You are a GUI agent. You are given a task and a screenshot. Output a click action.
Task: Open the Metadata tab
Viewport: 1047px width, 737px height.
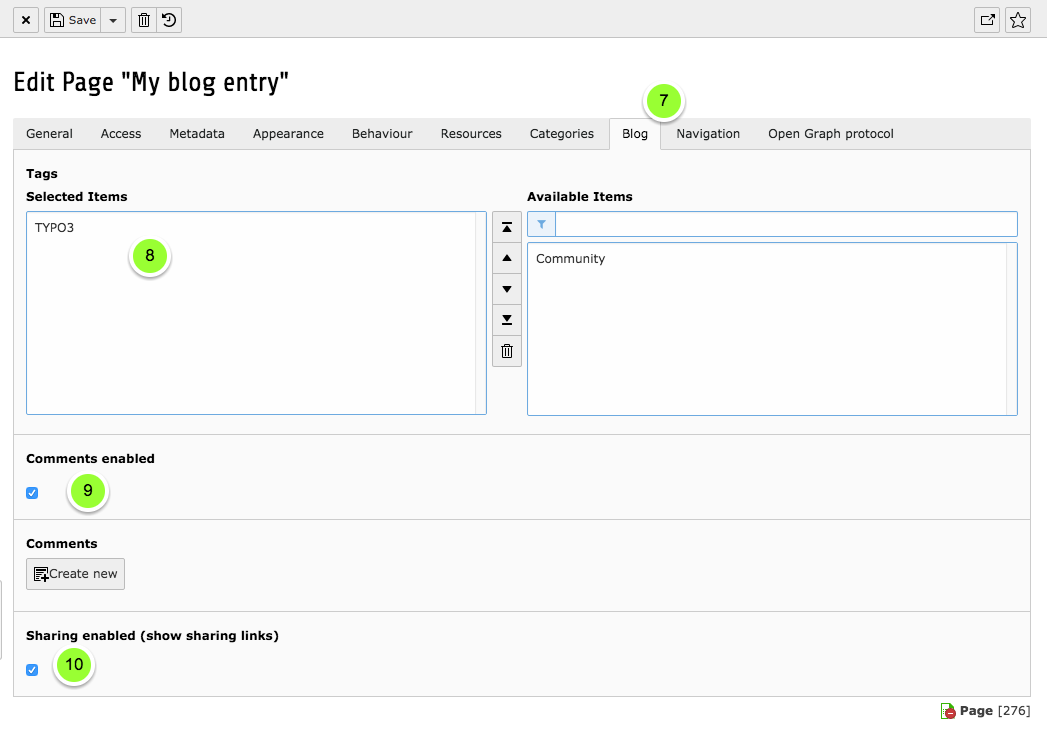coord(197,134)
